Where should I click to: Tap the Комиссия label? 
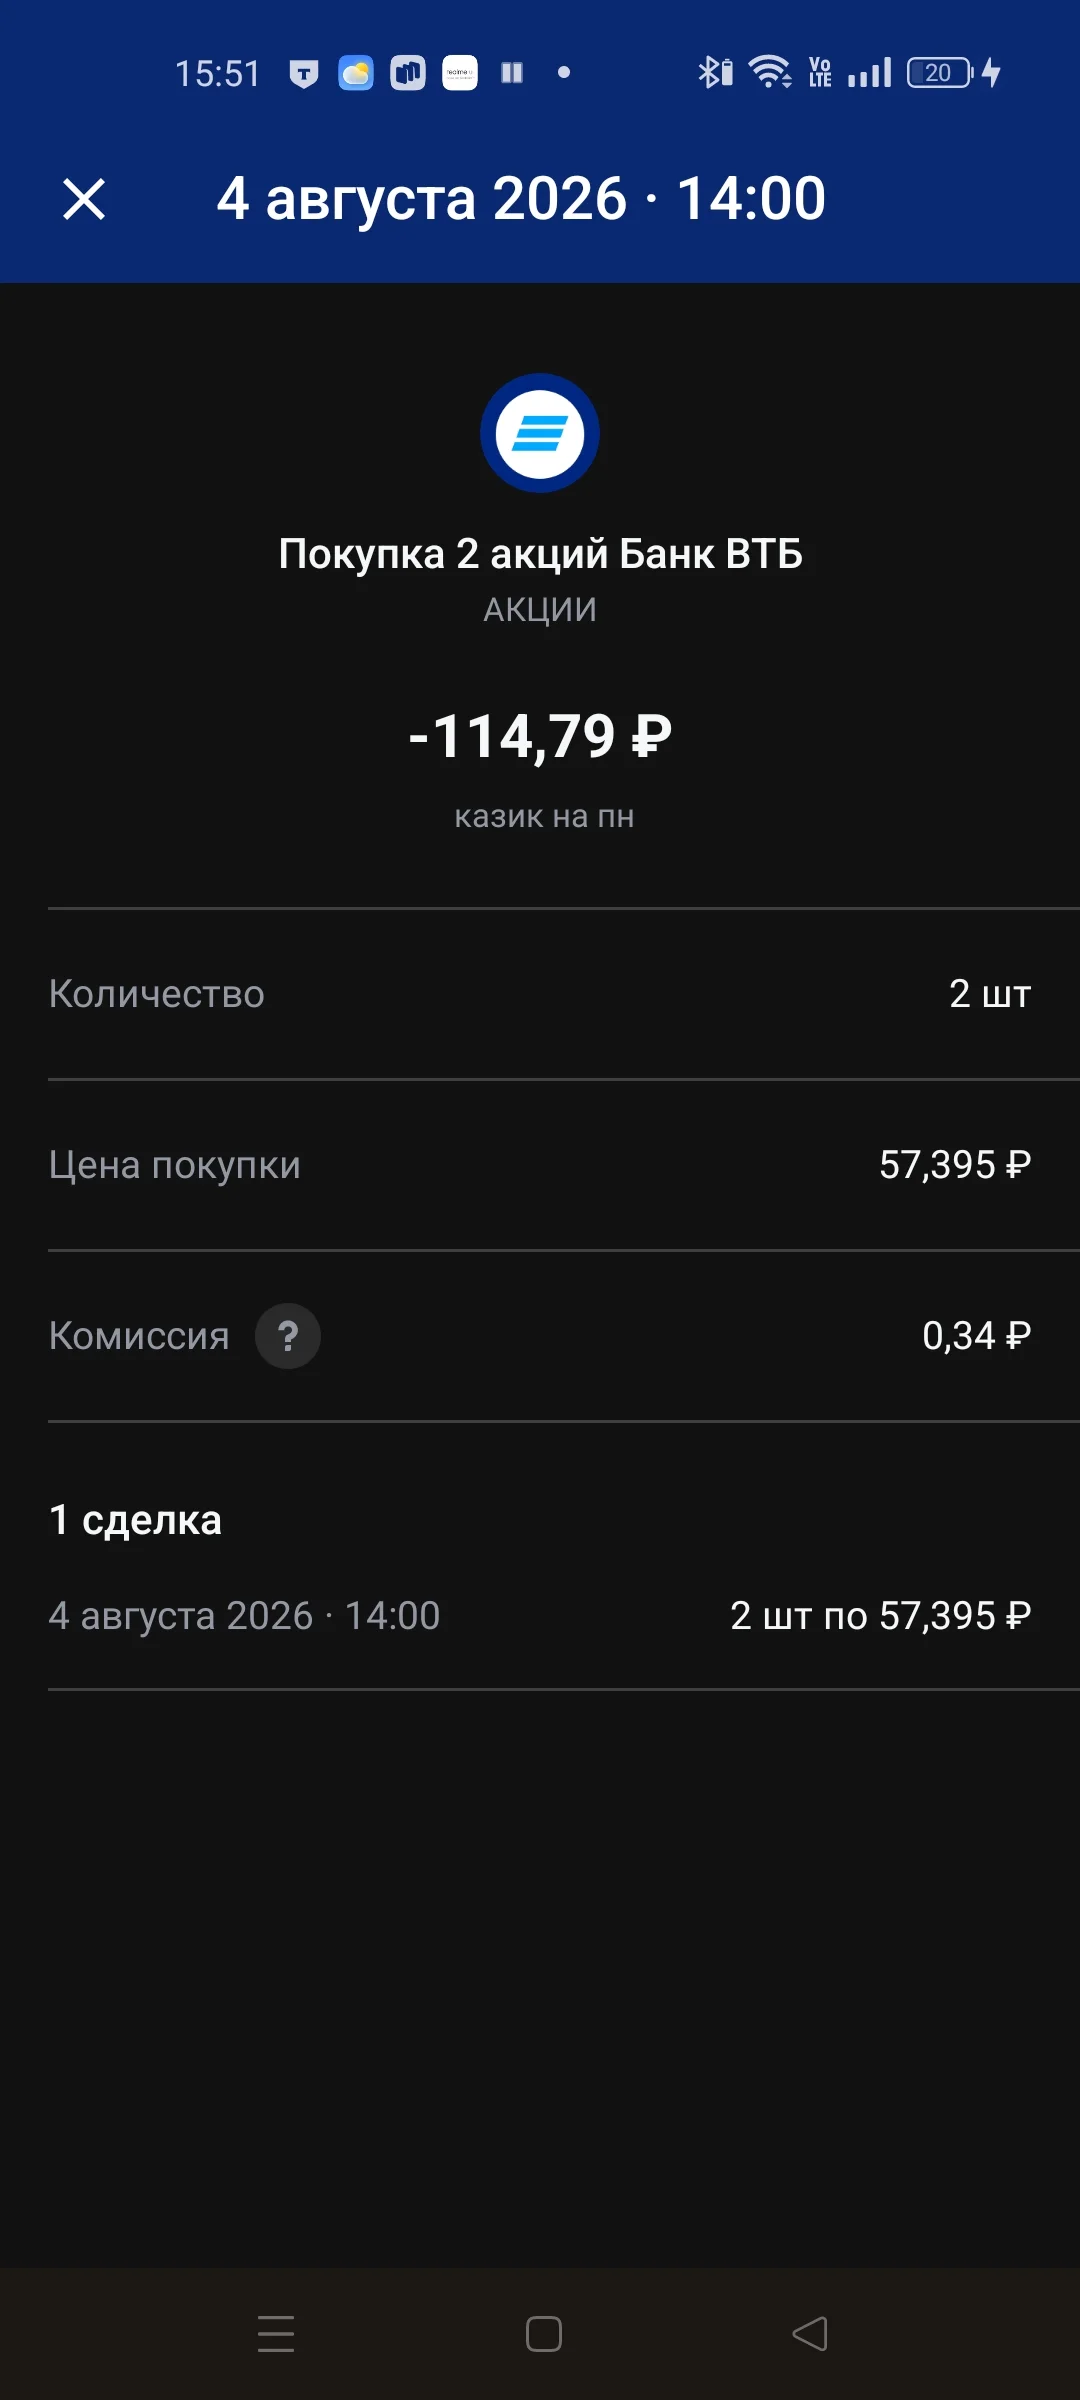point(139,1336)
